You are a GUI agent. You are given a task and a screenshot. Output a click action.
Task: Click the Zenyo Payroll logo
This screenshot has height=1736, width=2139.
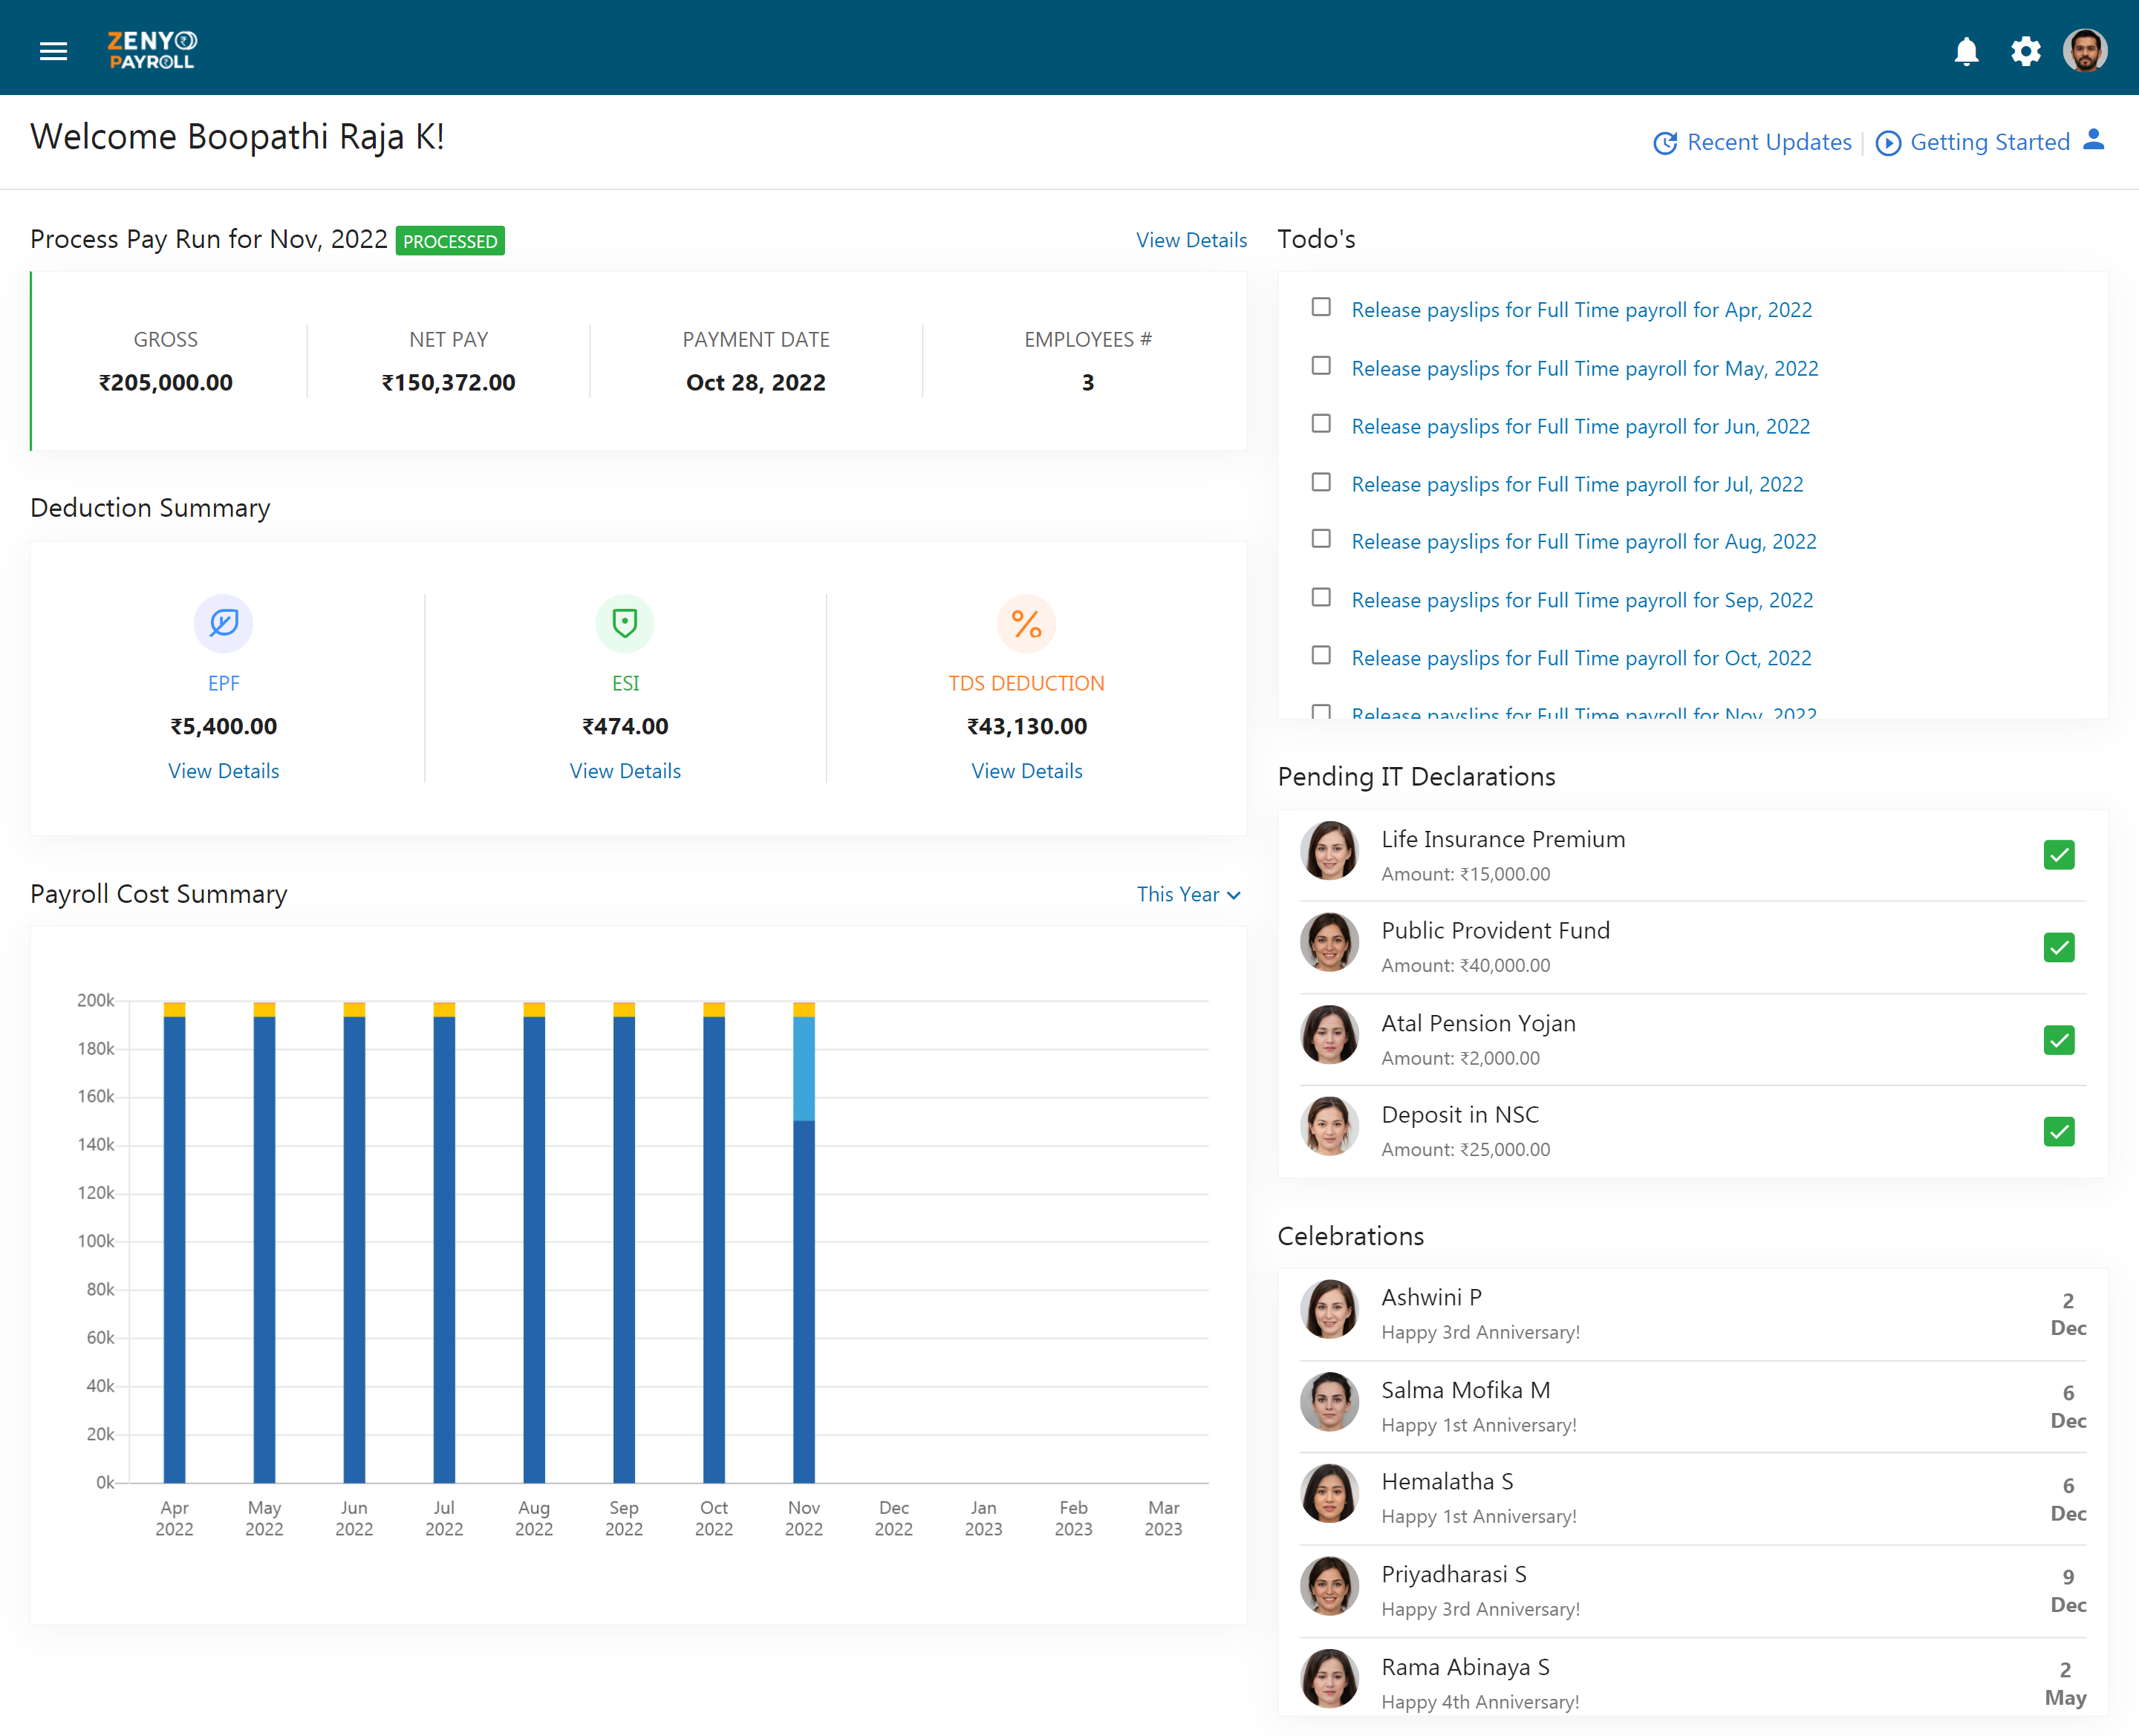(152, 49)
